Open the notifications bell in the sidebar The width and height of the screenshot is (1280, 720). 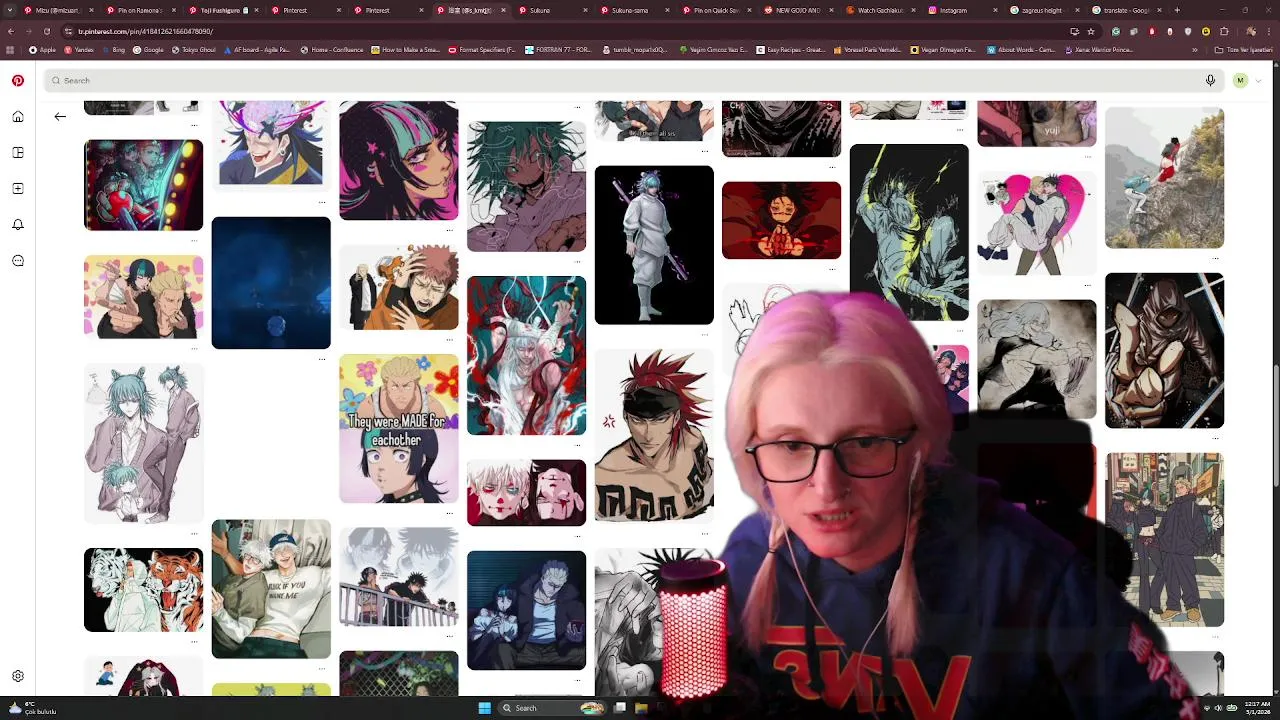coord(18,225)
